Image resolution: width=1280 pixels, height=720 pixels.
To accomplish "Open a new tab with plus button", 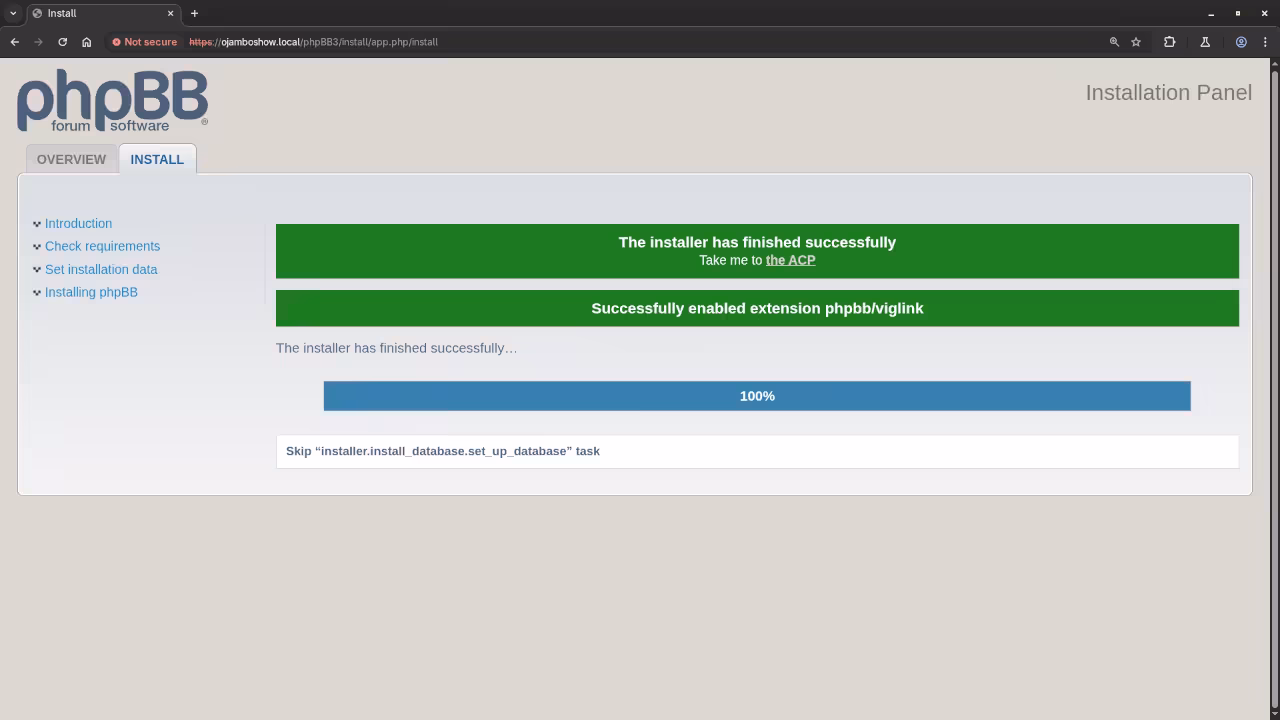I will [194, 13].
